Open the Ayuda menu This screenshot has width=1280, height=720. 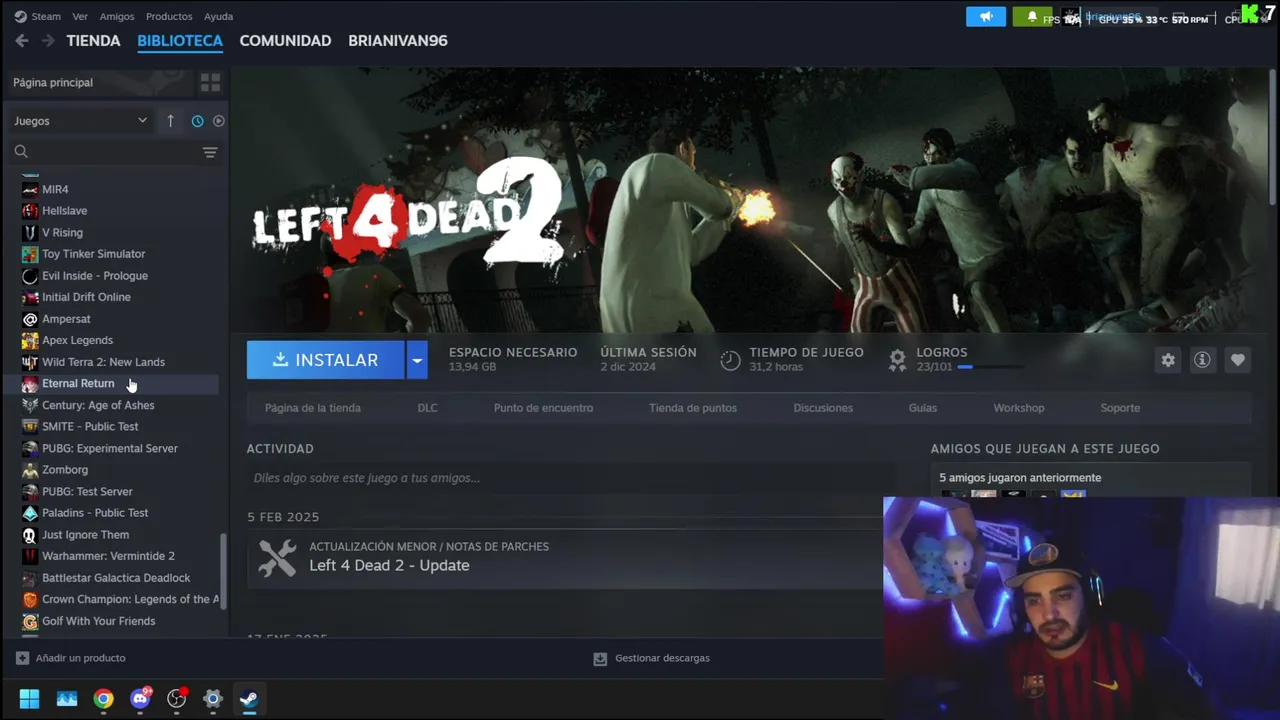[218, 16]
